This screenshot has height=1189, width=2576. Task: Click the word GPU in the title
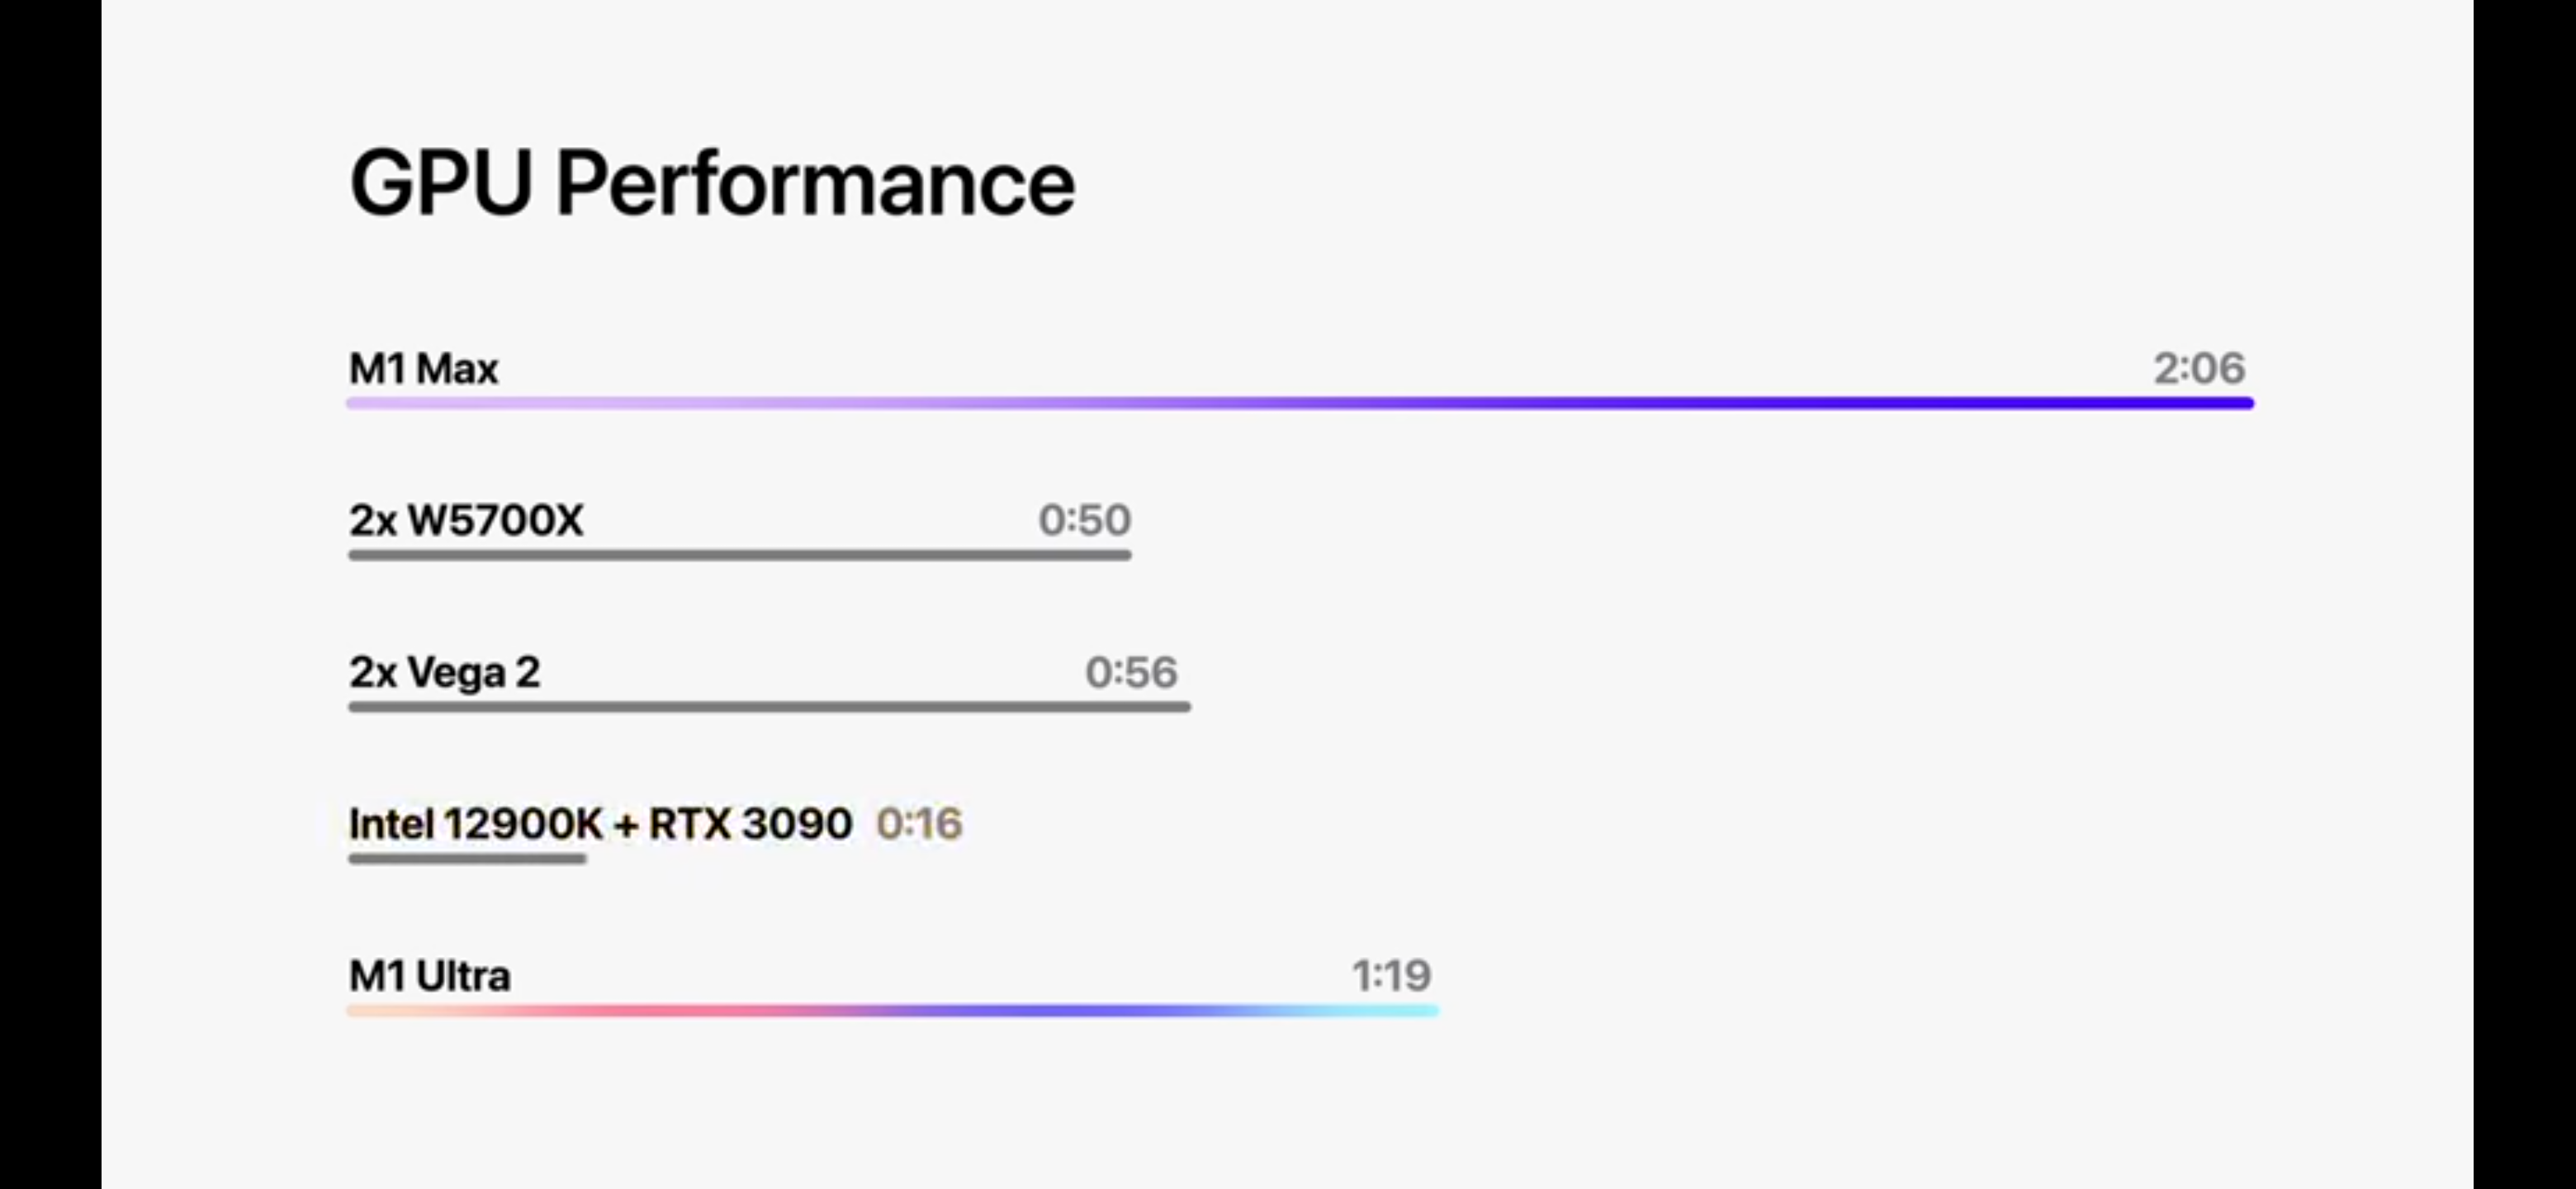point(440,183)
